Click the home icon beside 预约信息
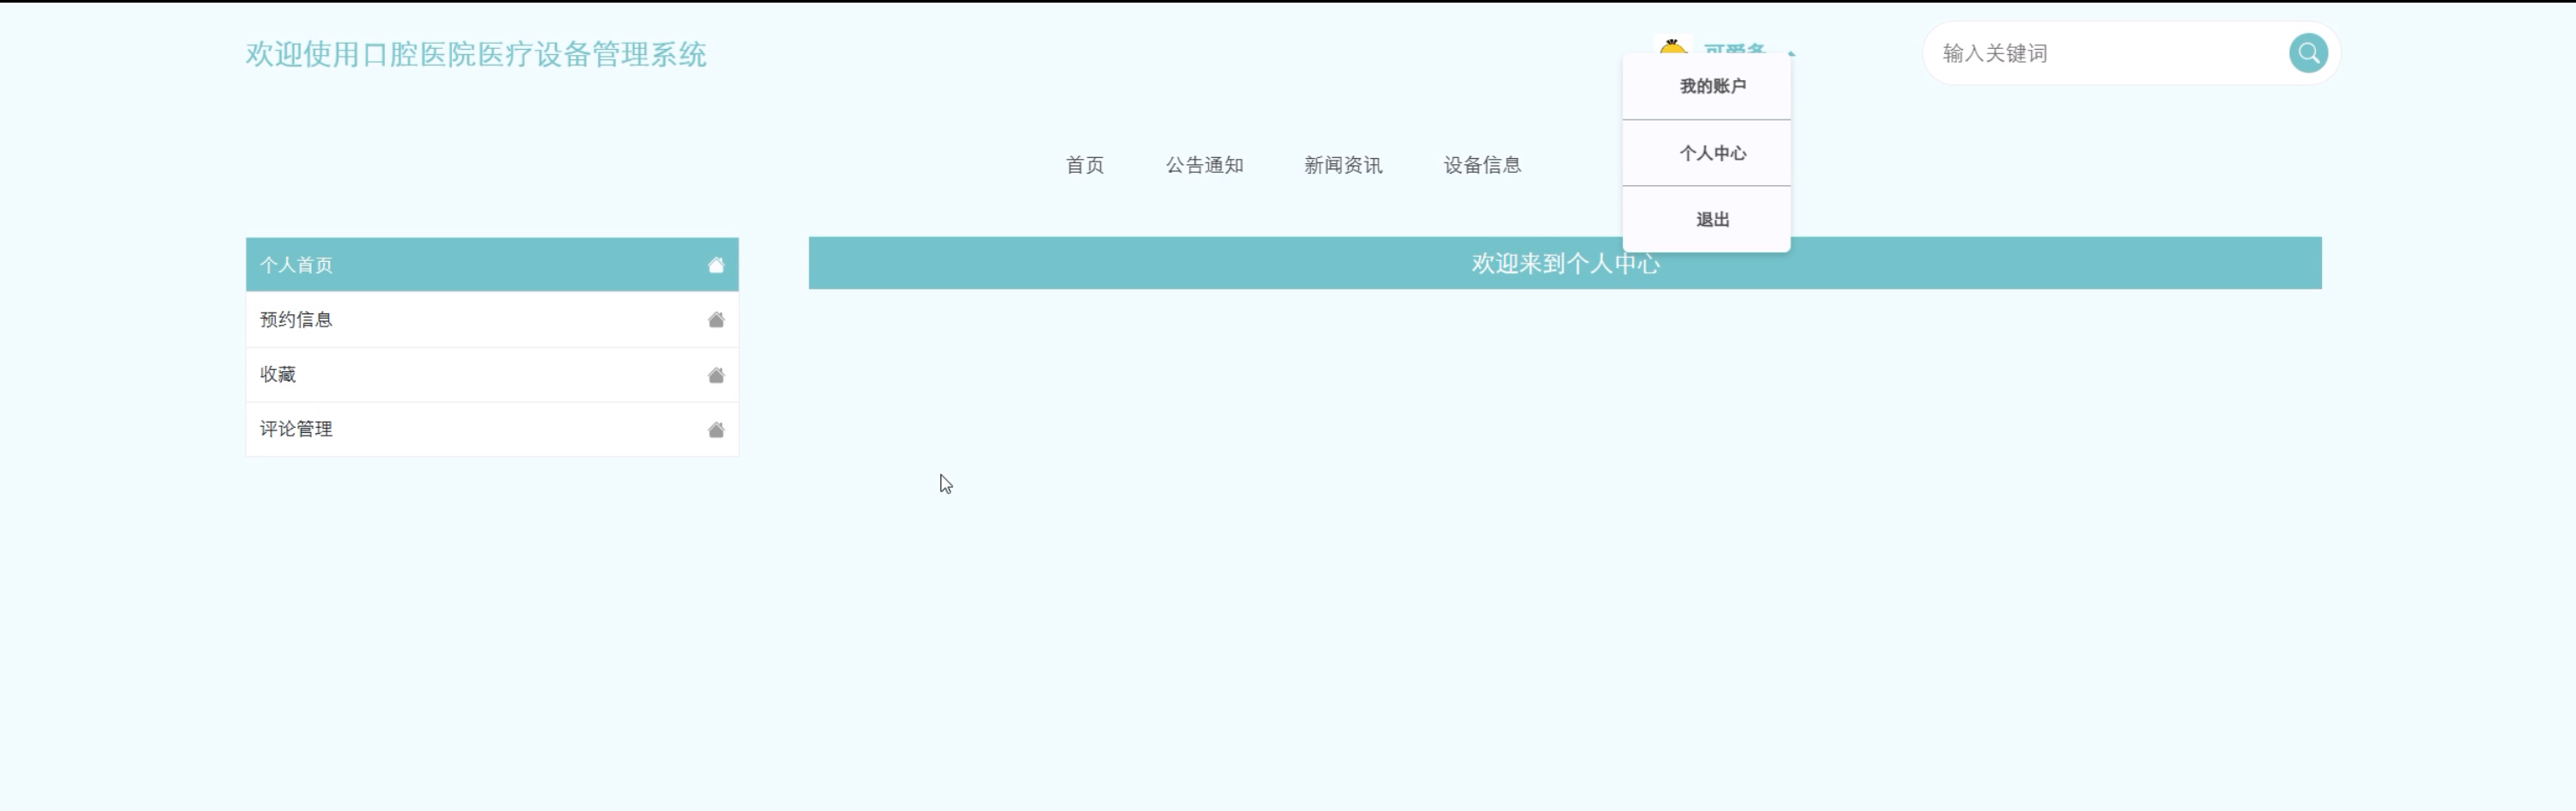Screen dimensions: 2576x811 [716, 320]
